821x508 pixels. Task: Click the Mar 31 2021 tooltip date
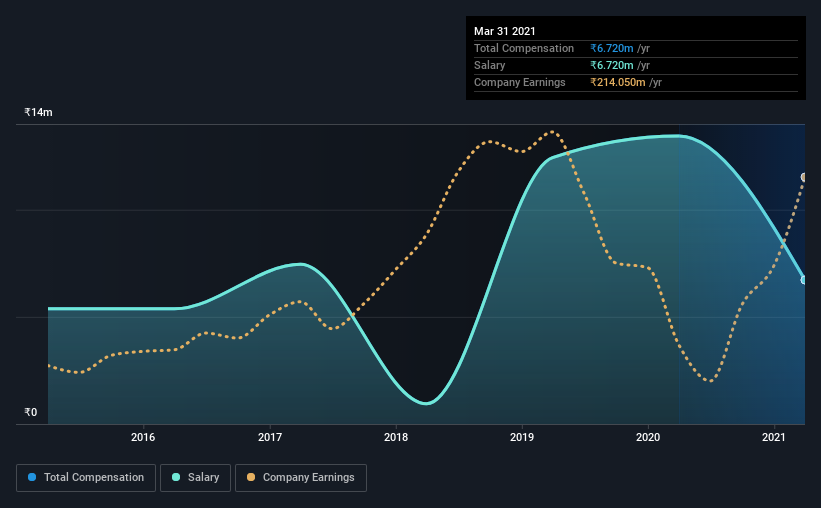click(x=505, y=31)
